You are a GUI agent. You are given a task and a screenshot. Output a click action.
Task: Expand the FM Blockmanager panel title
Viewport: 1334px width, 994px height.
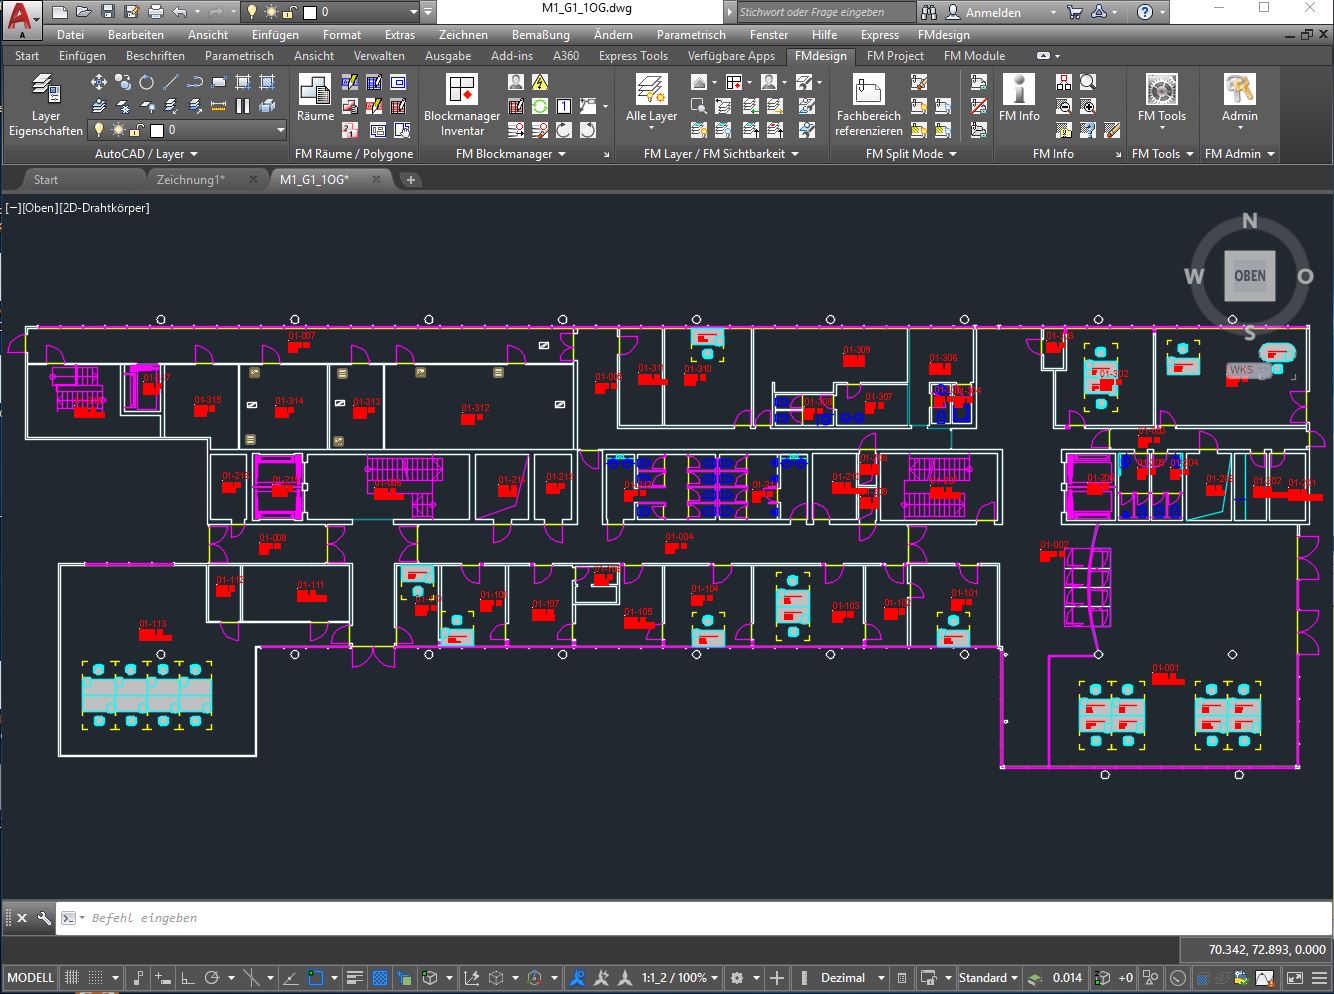tap(511, 154)
